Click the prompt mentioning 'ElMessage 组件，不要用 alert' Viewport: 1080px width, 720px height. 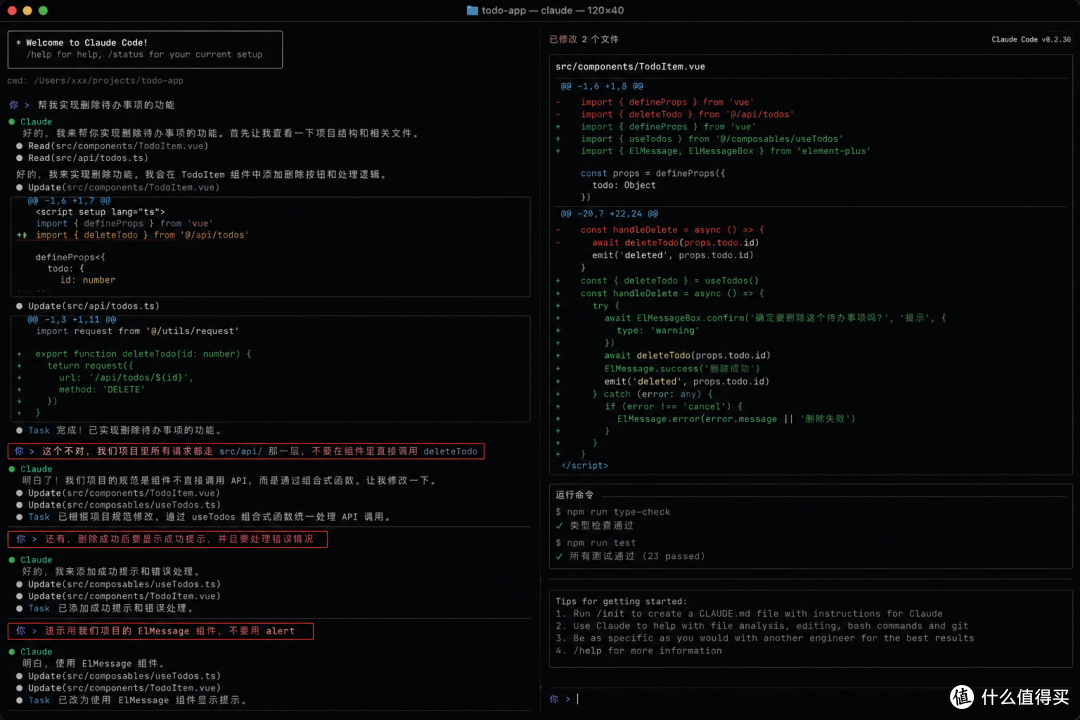tap(160, 631)
